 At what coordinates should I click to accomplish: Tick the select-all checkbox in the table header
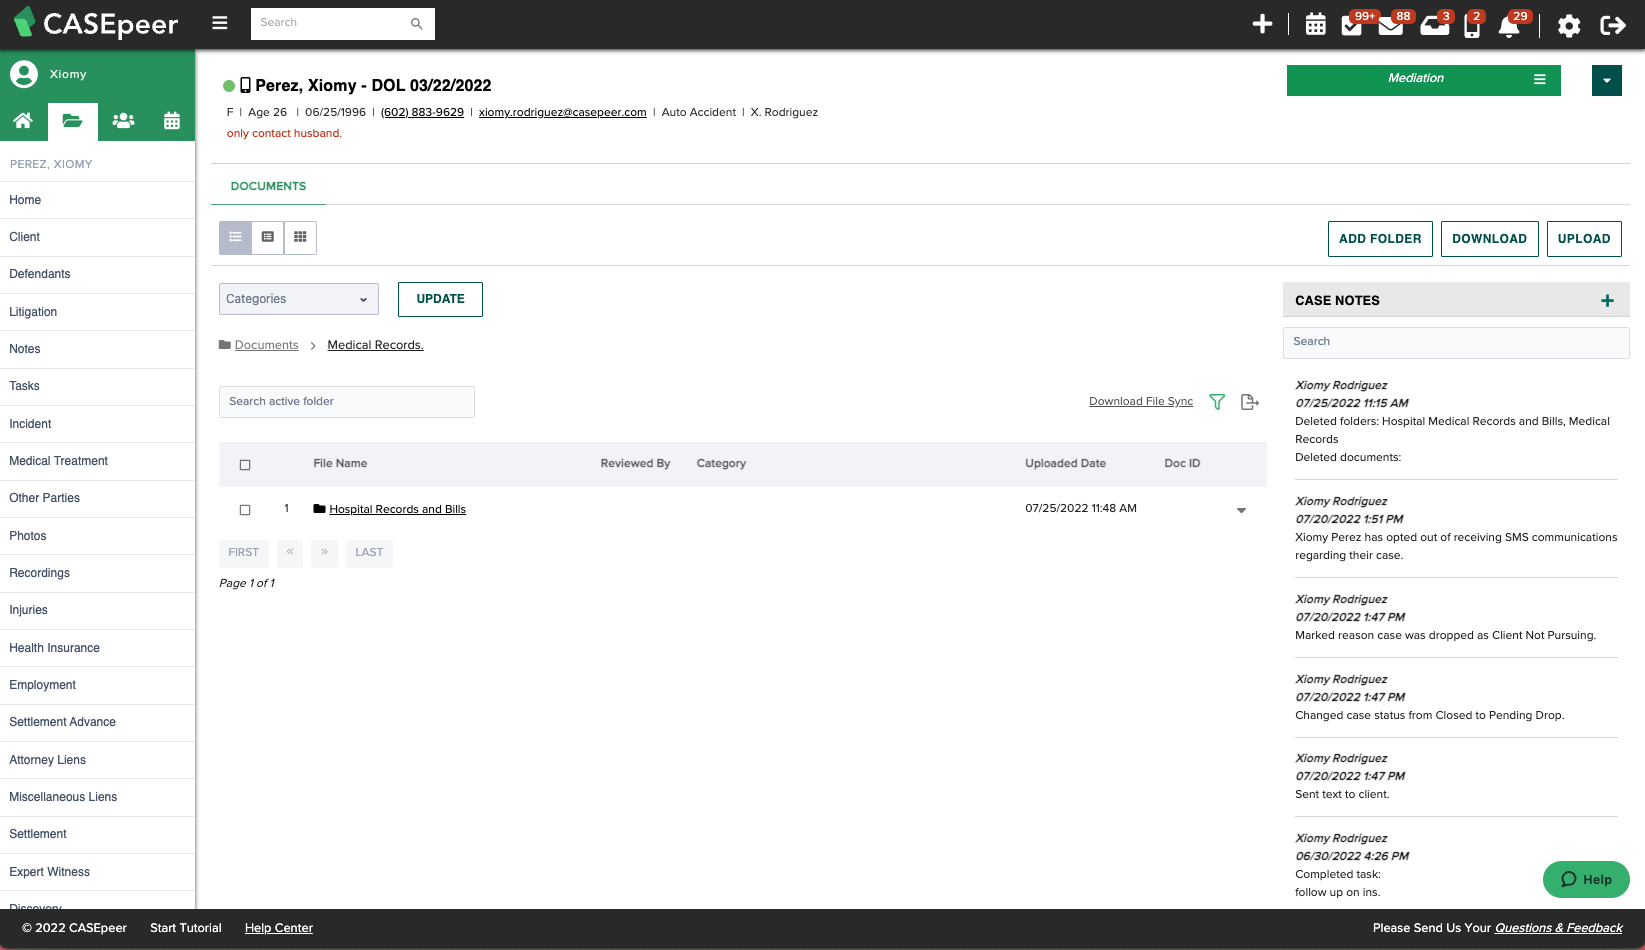245,465
